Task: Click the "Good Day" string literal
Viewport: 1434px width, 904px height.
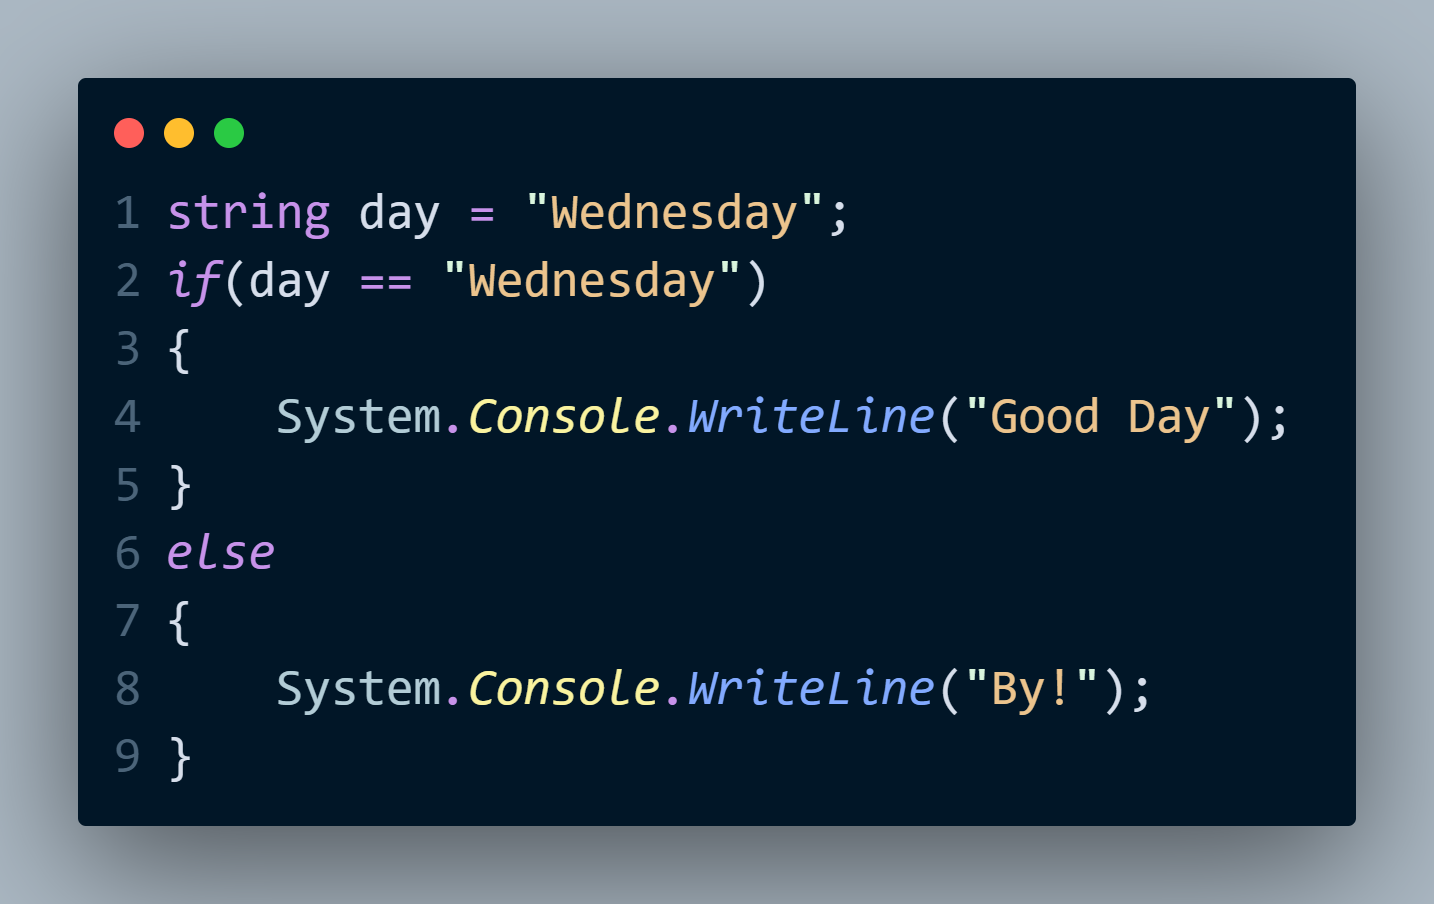Action: click(1100, 417)
